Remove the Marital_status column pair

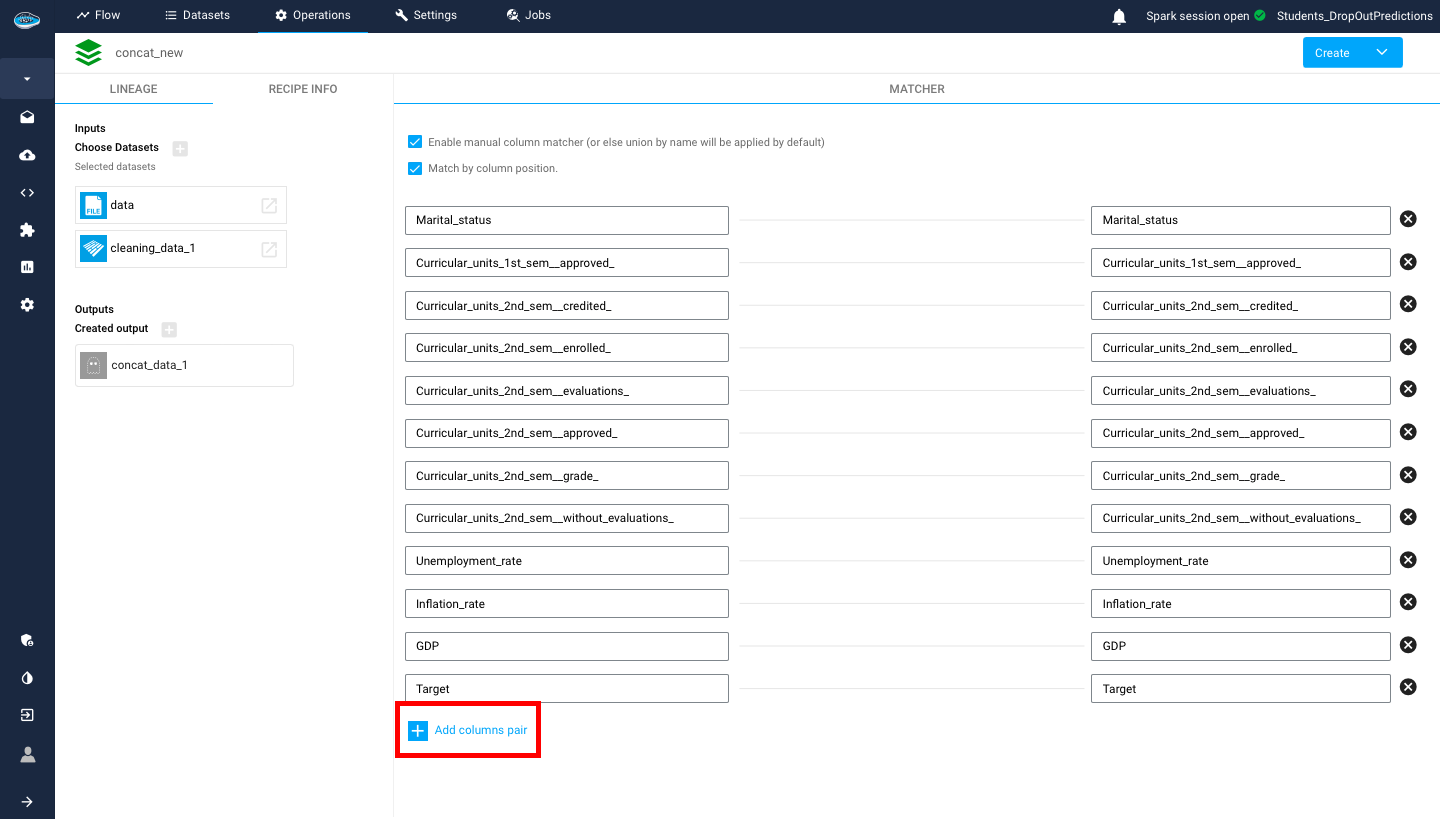[x=1408, y=219]
